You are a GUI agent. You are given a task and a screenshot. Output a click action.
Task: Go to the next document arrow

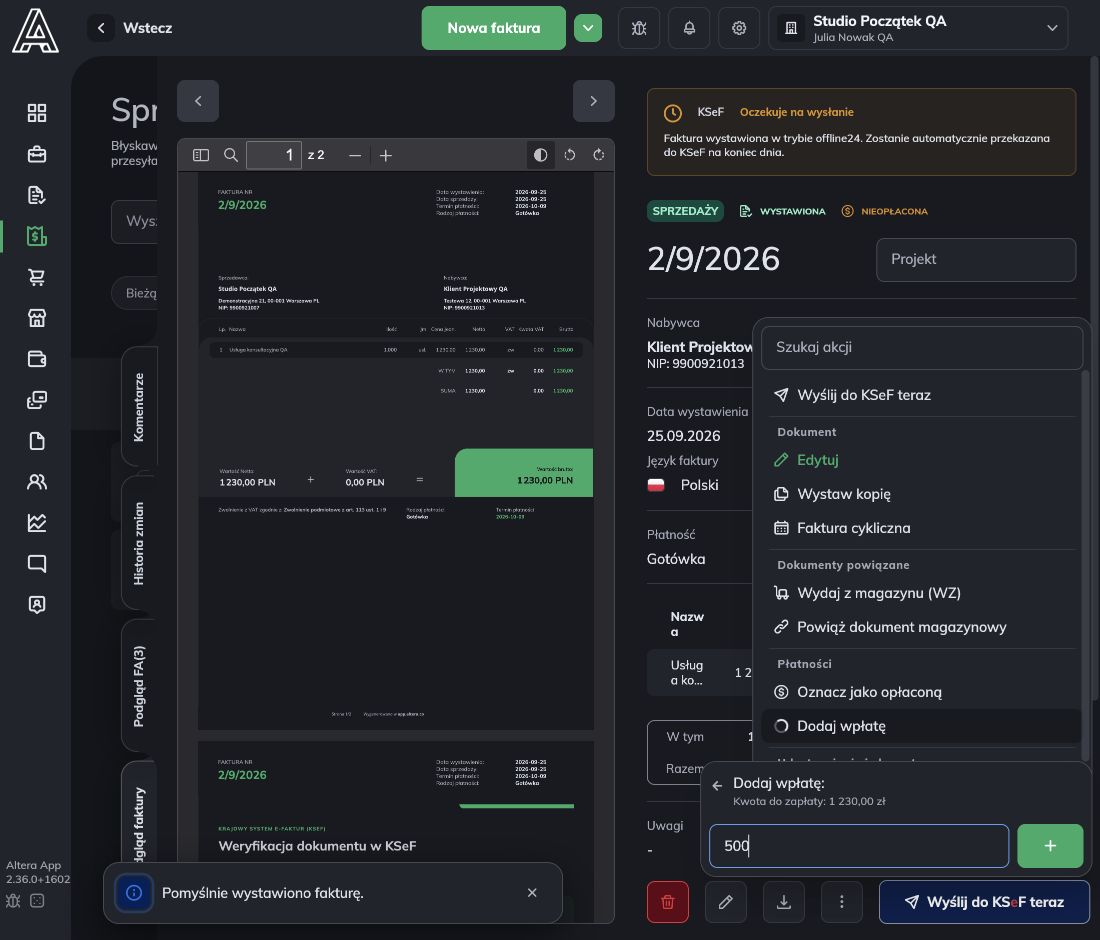coord(593,101)
